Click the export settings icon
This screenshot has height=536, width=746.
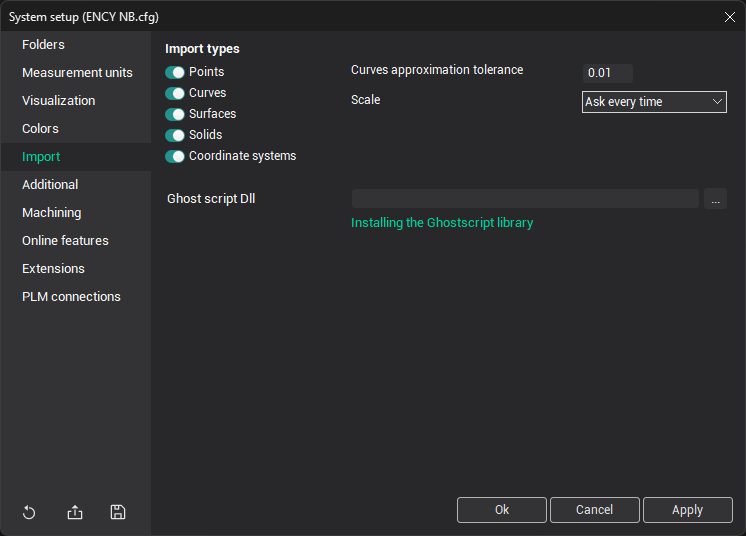pos(75,512)
